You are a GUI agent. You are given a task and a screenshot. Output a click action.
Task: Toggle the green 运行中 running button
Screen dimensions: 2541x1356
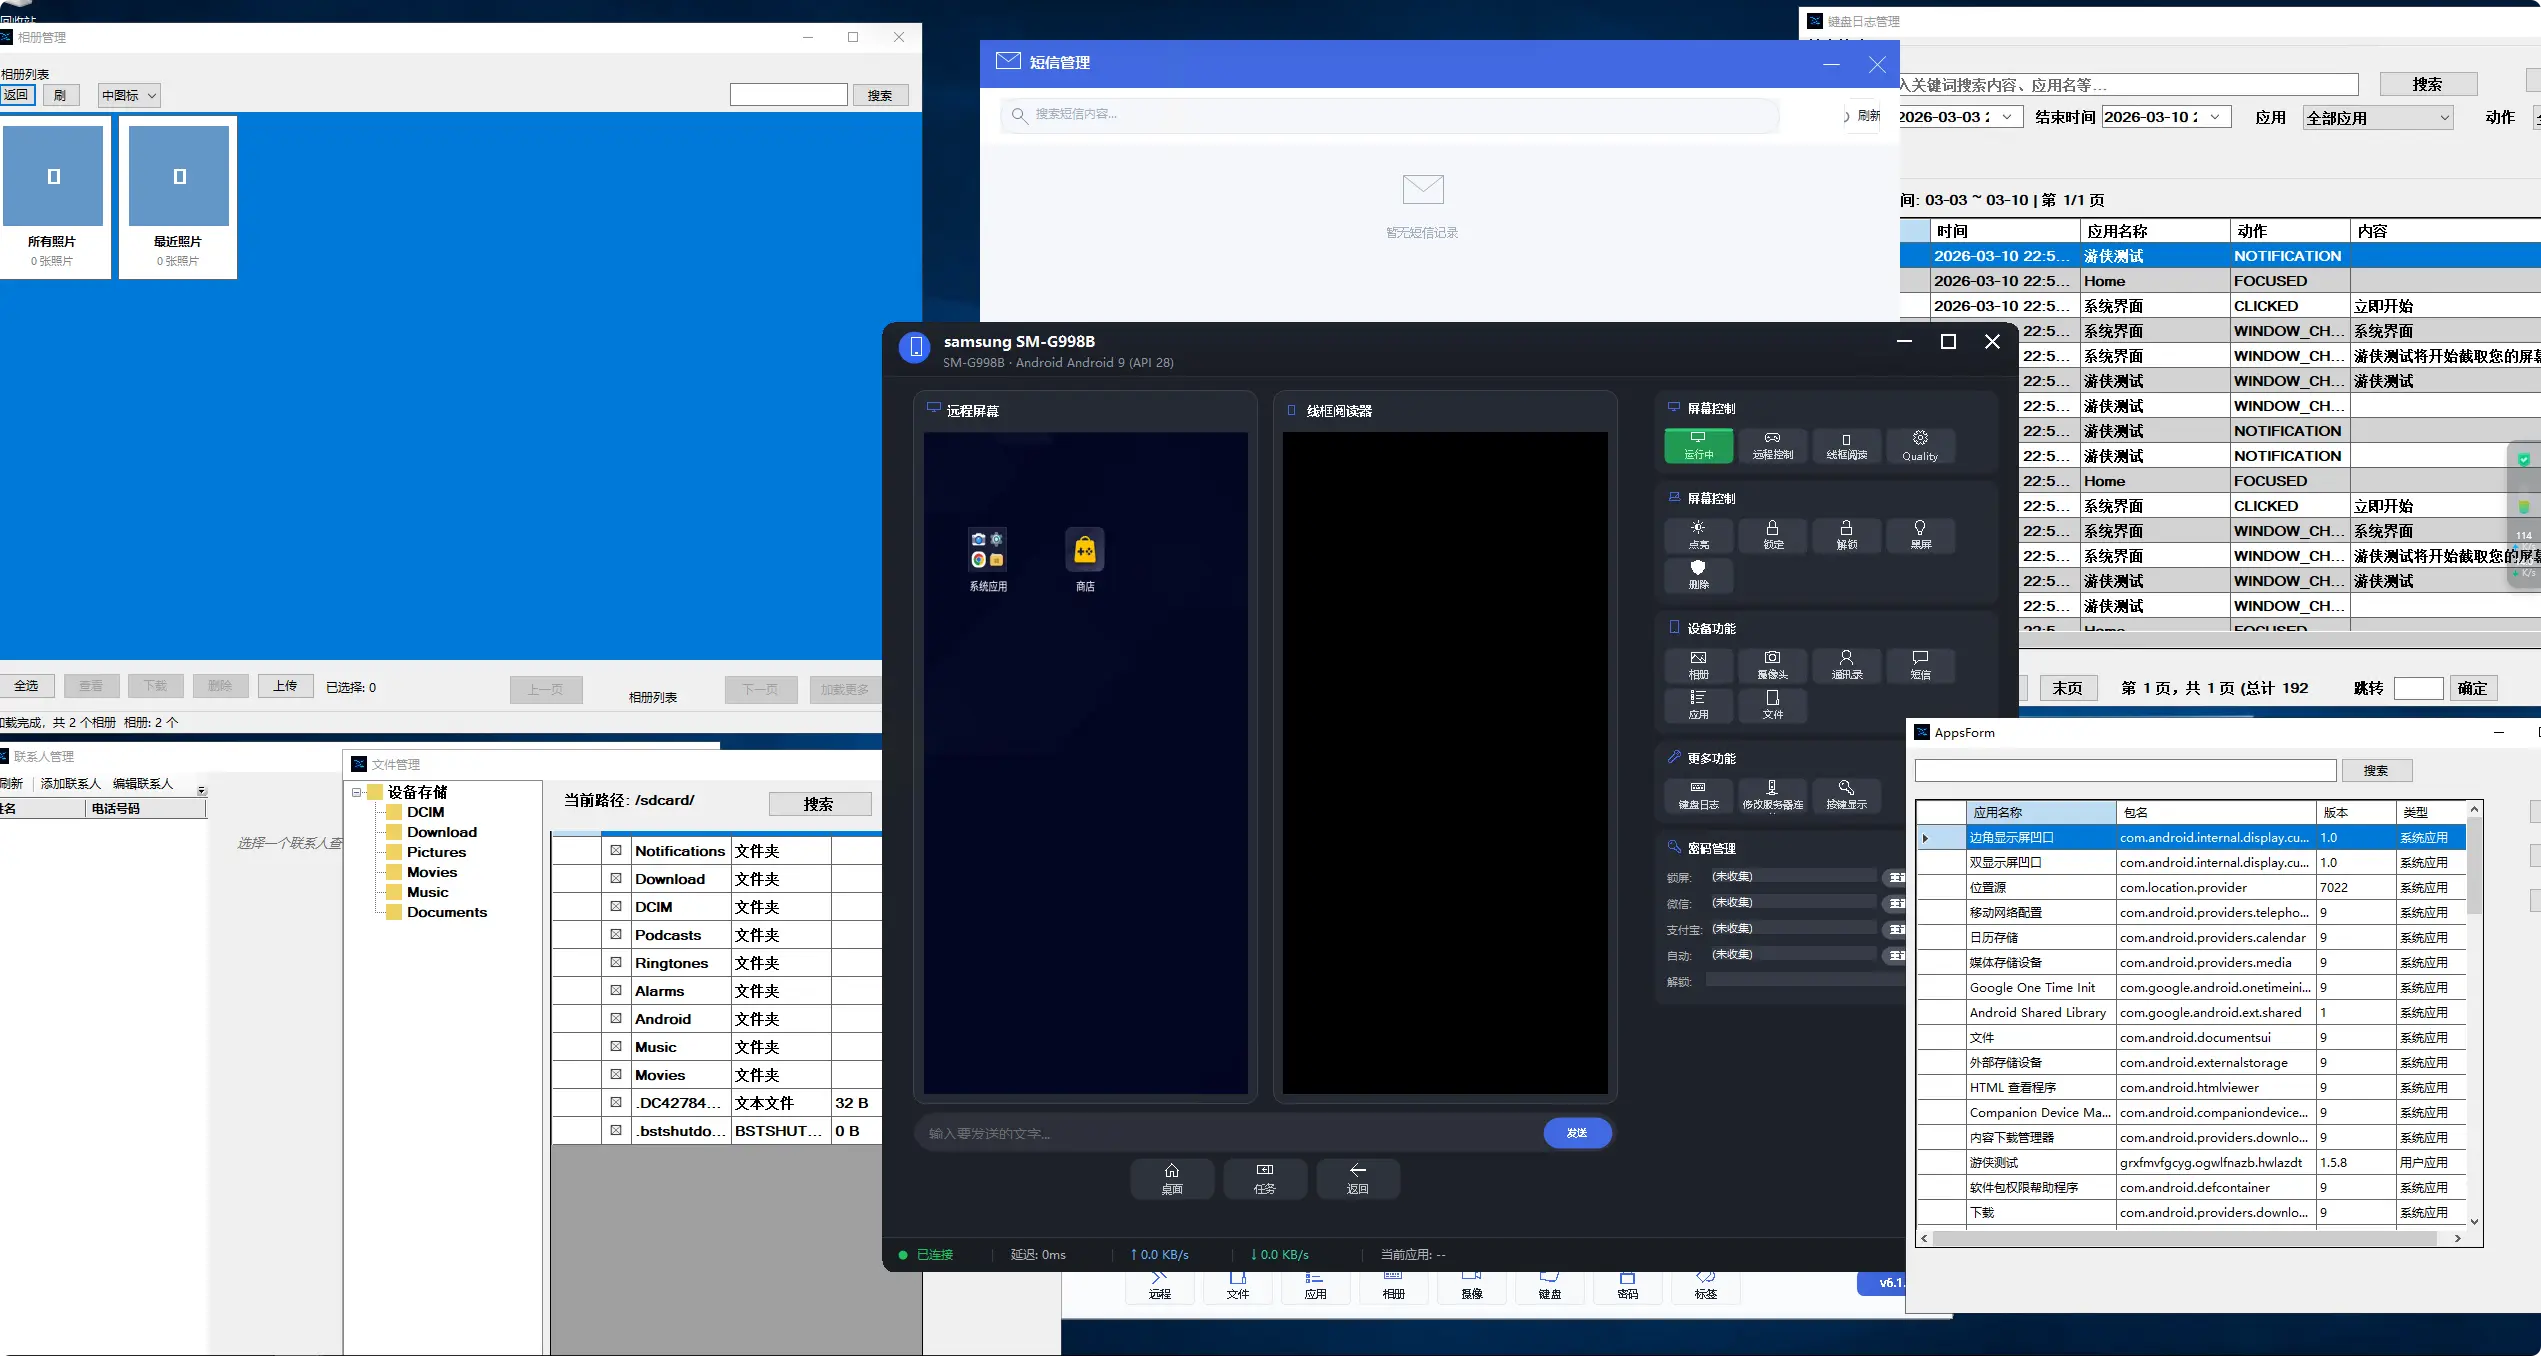1698,445
